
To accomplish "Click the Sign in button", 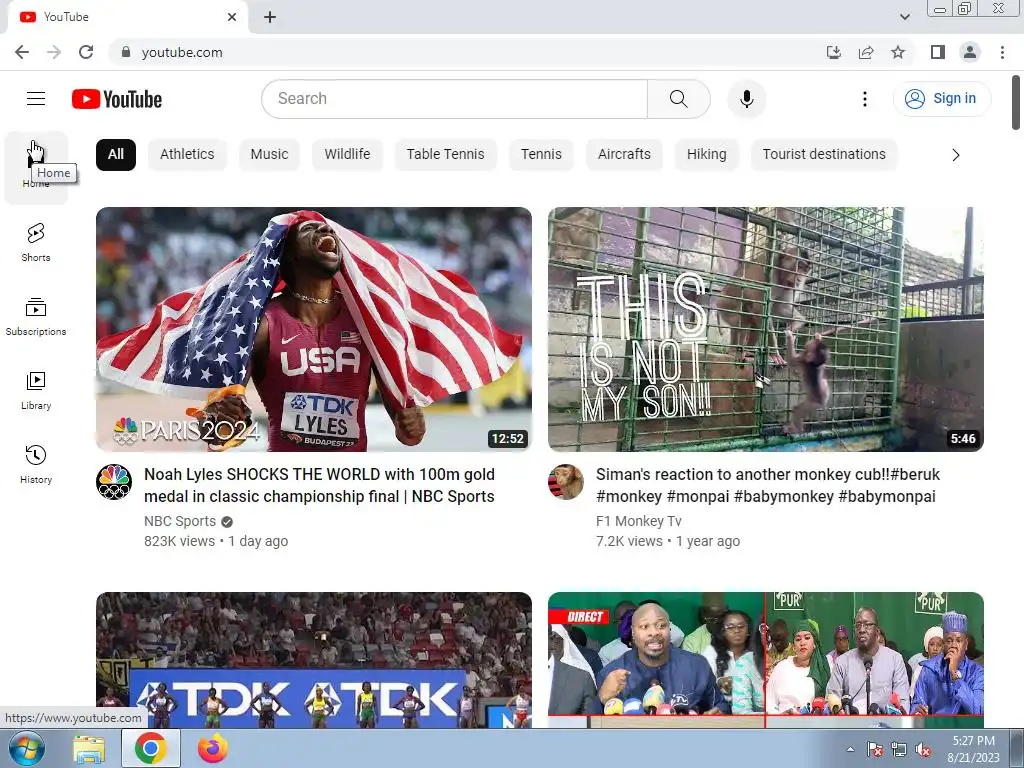I will click(x=942, y=99).
